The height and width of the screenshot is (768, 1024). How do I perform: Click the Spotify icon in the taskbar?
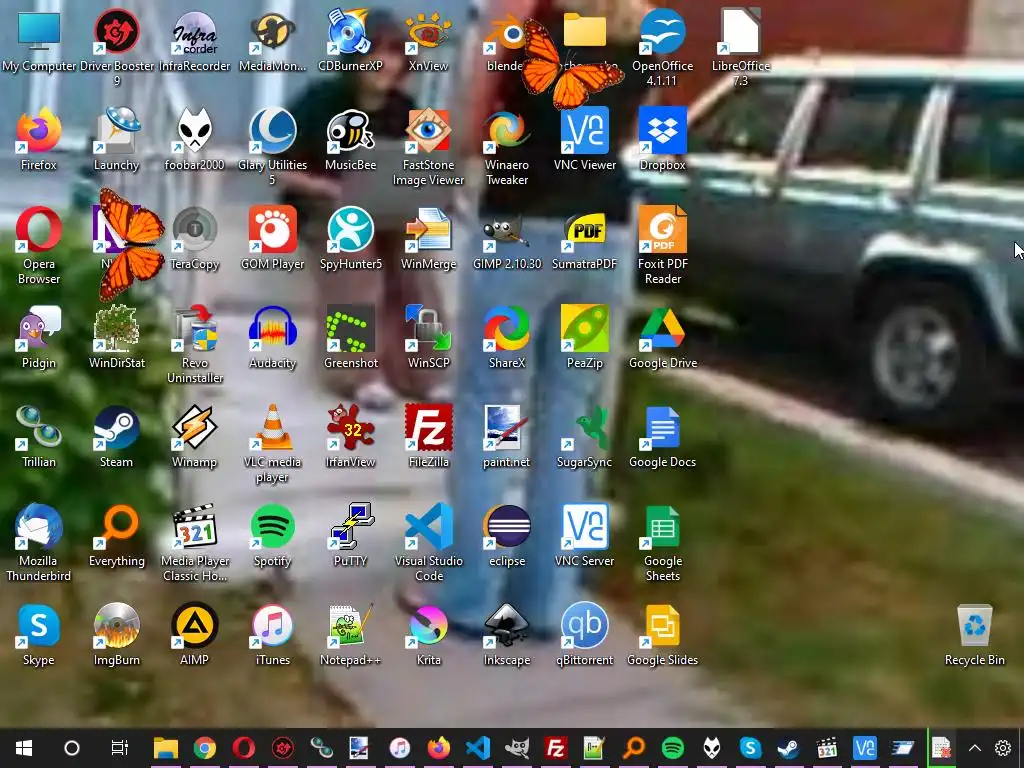pyautogui.click(x=672, y=748)
